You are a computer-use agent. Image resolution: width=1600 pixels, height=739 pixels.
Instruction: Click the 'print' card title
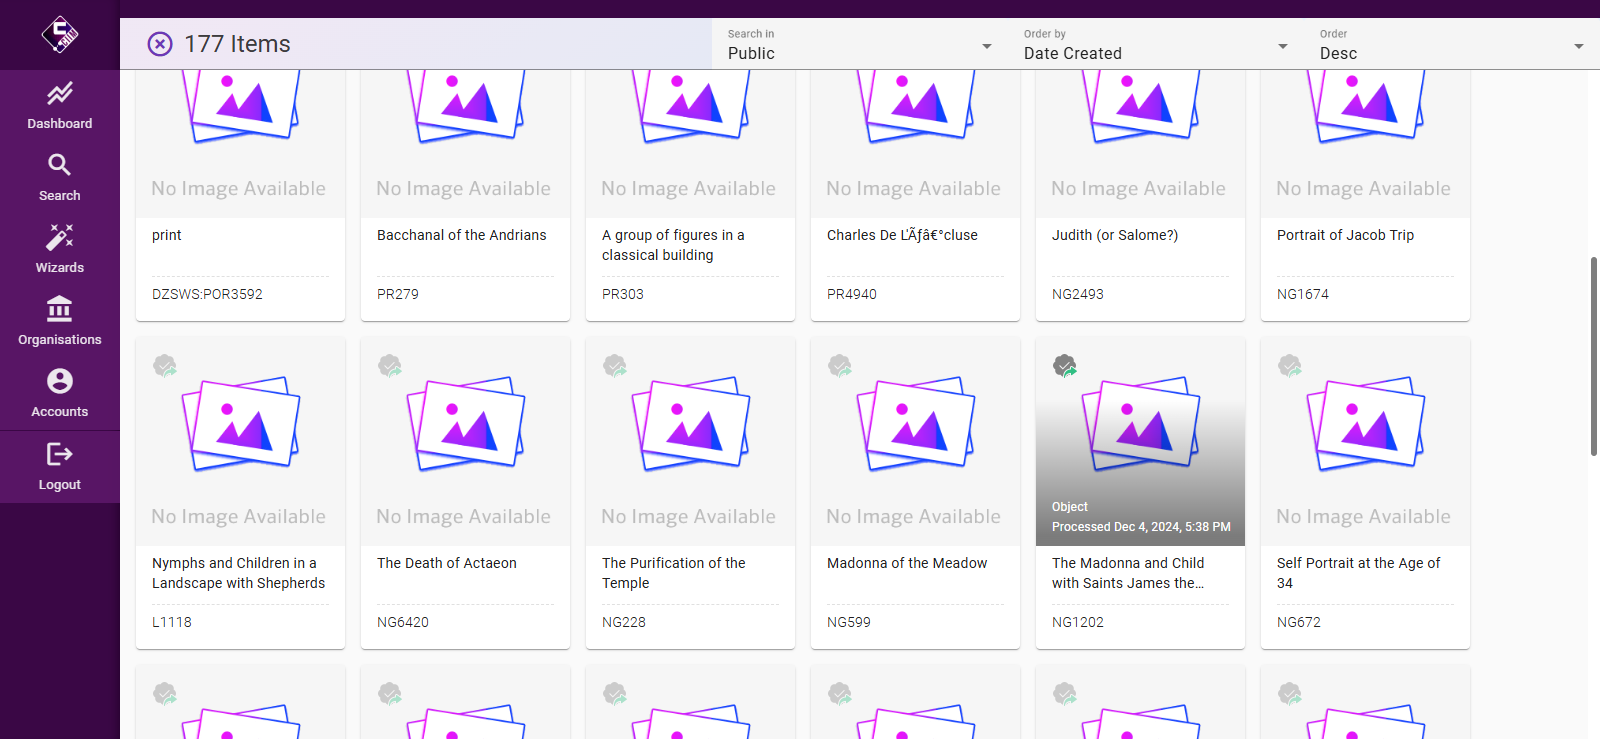167,235
